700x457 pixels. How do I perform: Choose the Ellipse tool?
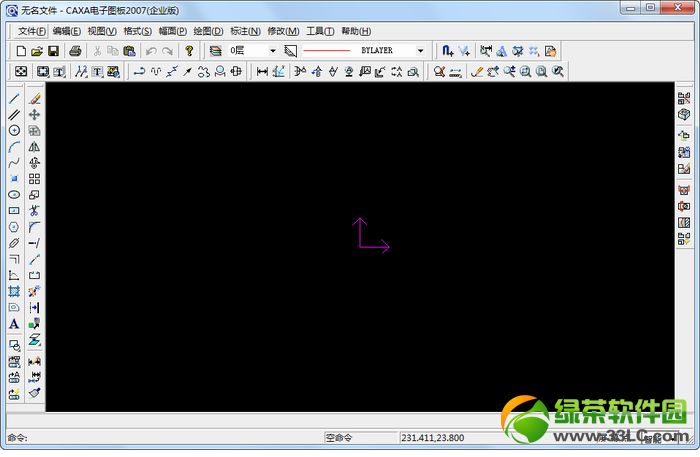[14, 195]
